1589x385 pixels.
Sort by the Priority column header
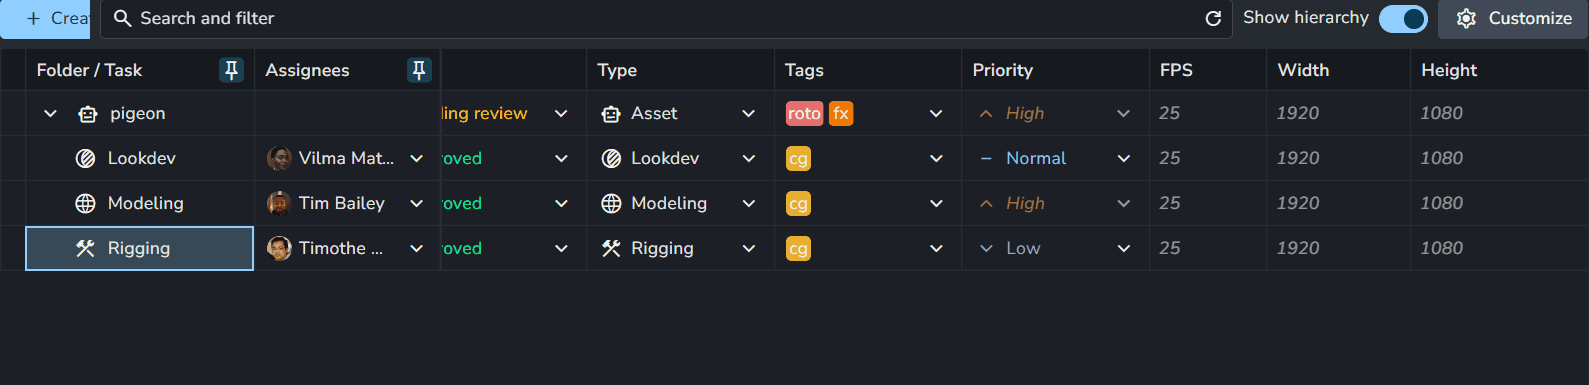[1002, 70]
